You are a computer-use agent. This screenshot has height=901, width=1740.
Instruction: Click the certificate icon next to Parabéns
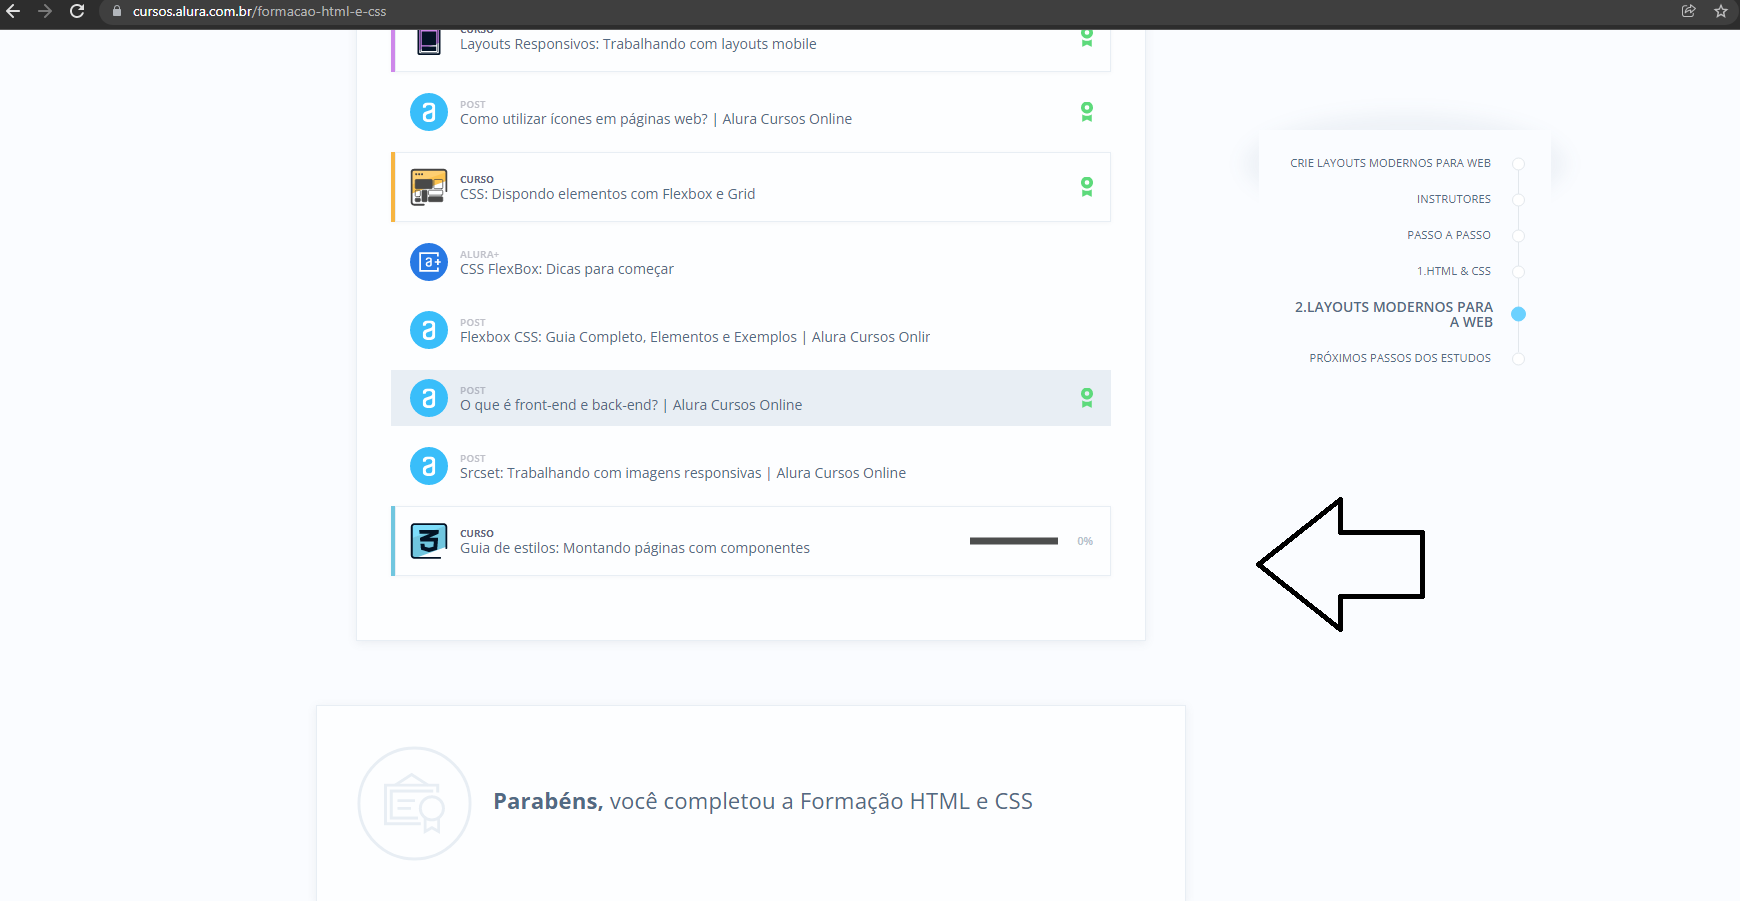point(414,803)
